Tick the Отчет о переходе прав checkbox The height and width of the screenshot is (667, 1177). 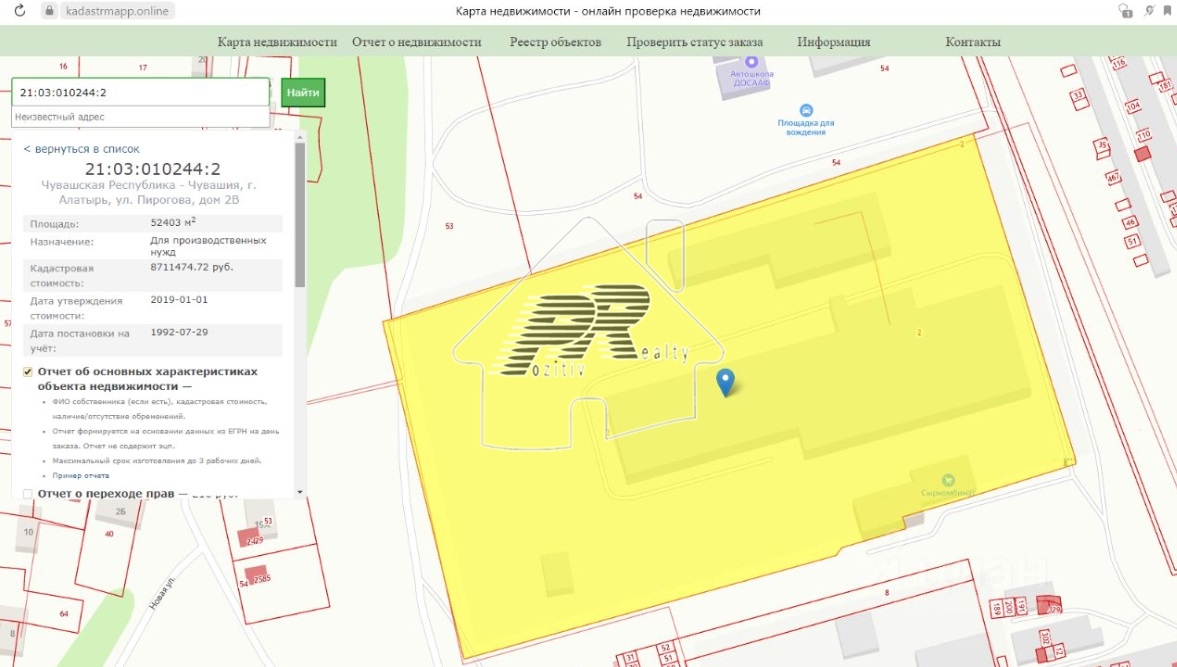coord(28,494)
